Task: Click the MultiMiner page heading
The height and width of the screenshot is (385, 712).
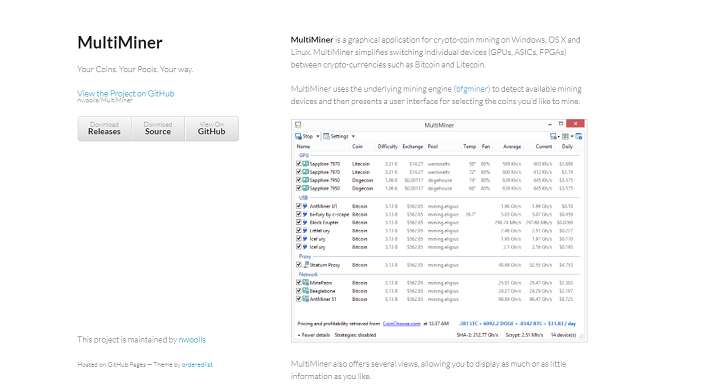Action: [x=120, y=43]
